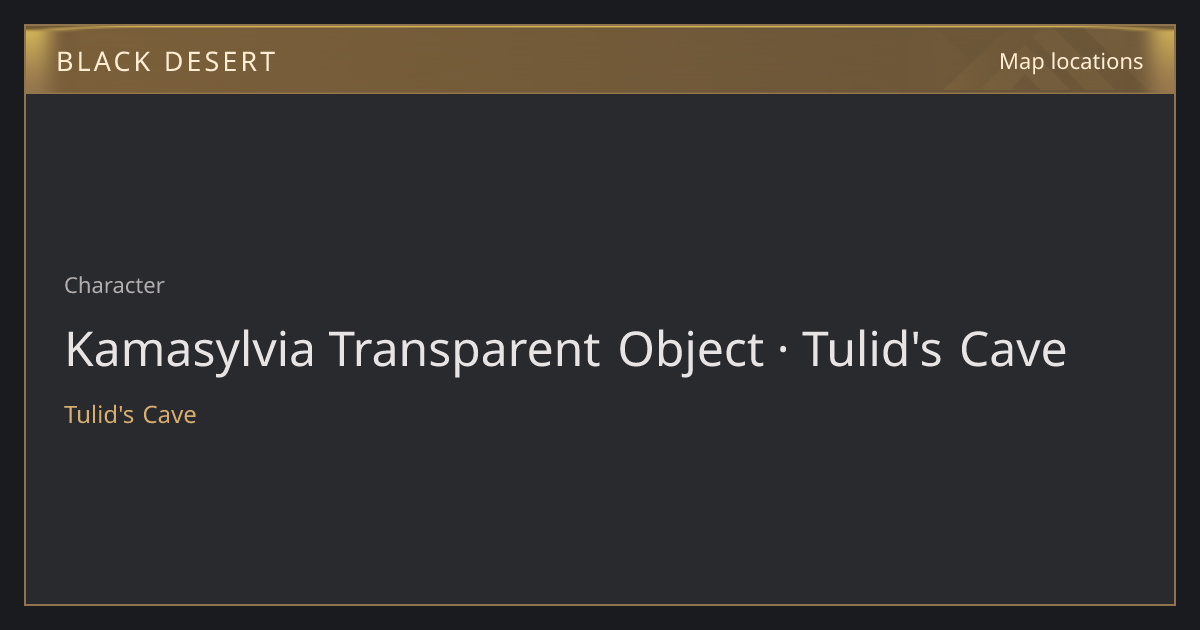Click the word DESERT in the header
1200x630 pixels.
pyautogui.click(x=219, y=62)
